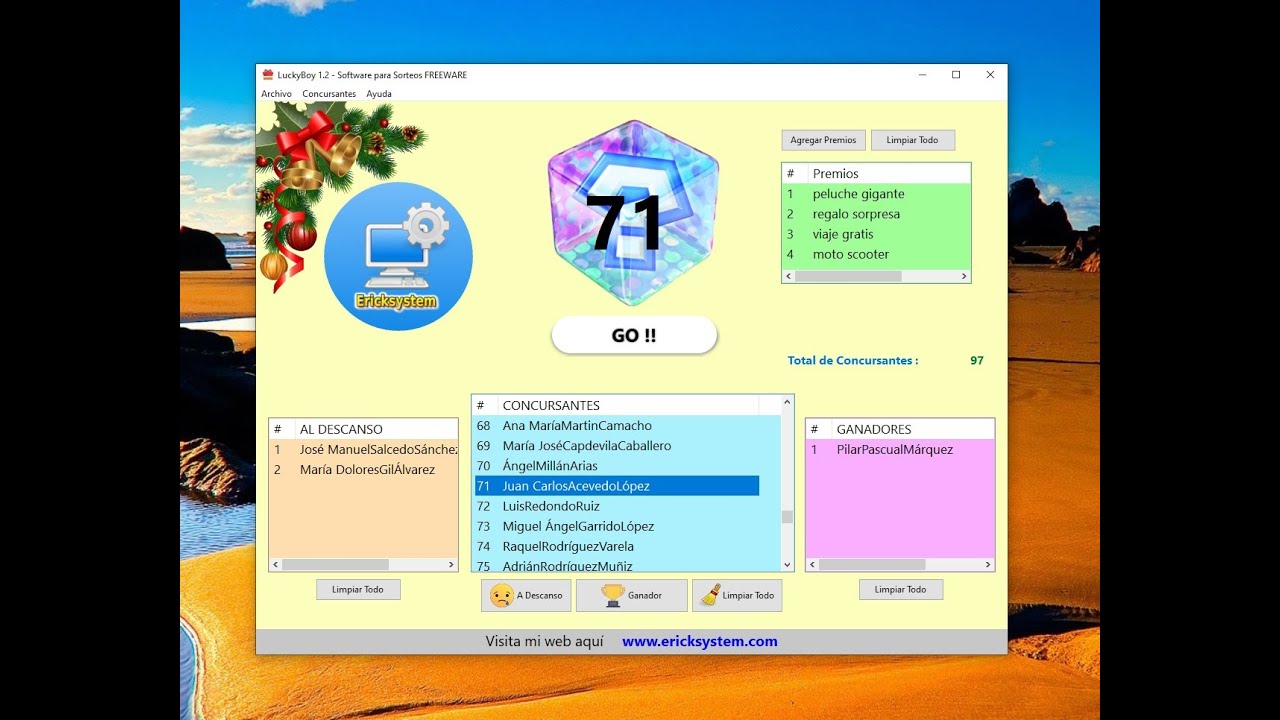Click the GANADORES column header

pyautogui.click(x=913, y=429)
